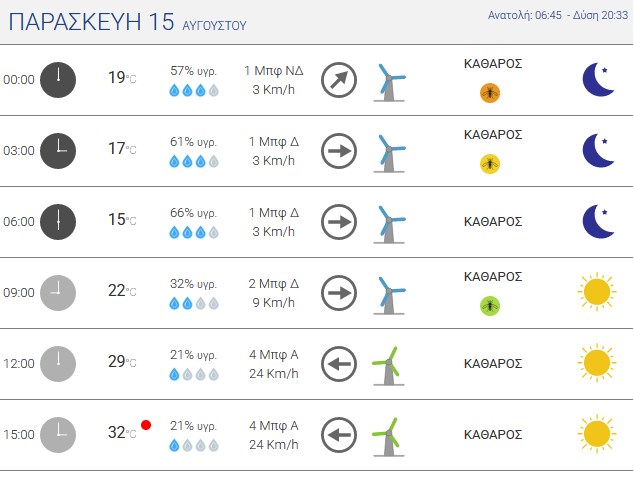634x478 pixels.
Task: Click the crescent moon icon at 06:00
Action: coord(598,221)
